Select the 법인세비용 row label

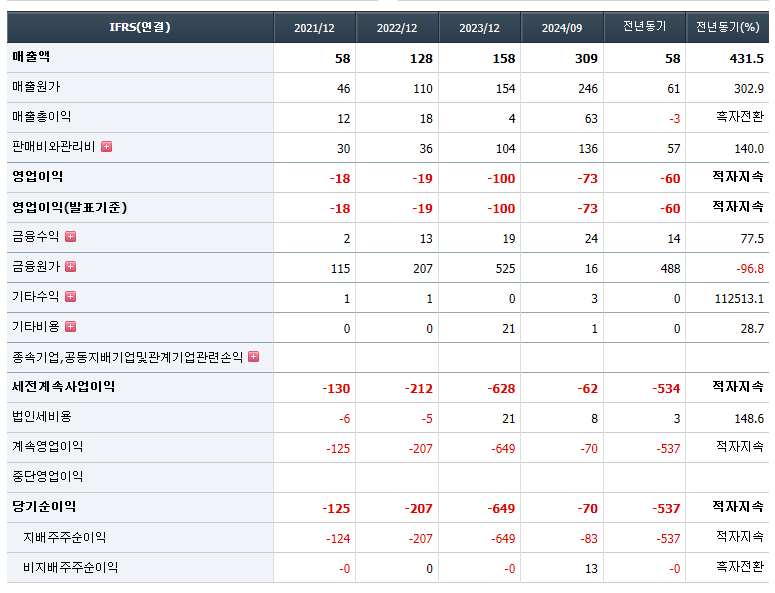(42, 417)
